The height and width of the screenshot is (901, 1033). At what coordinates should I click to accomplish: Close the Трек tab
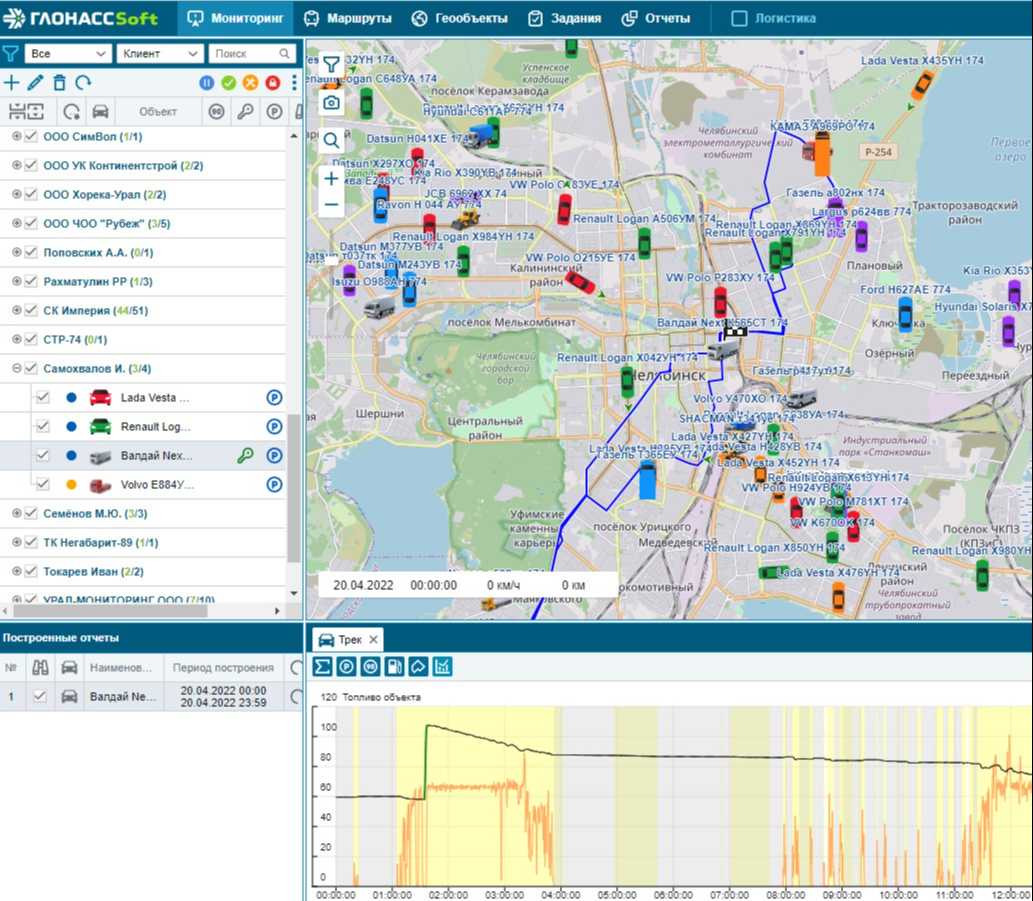click(374, 640)
